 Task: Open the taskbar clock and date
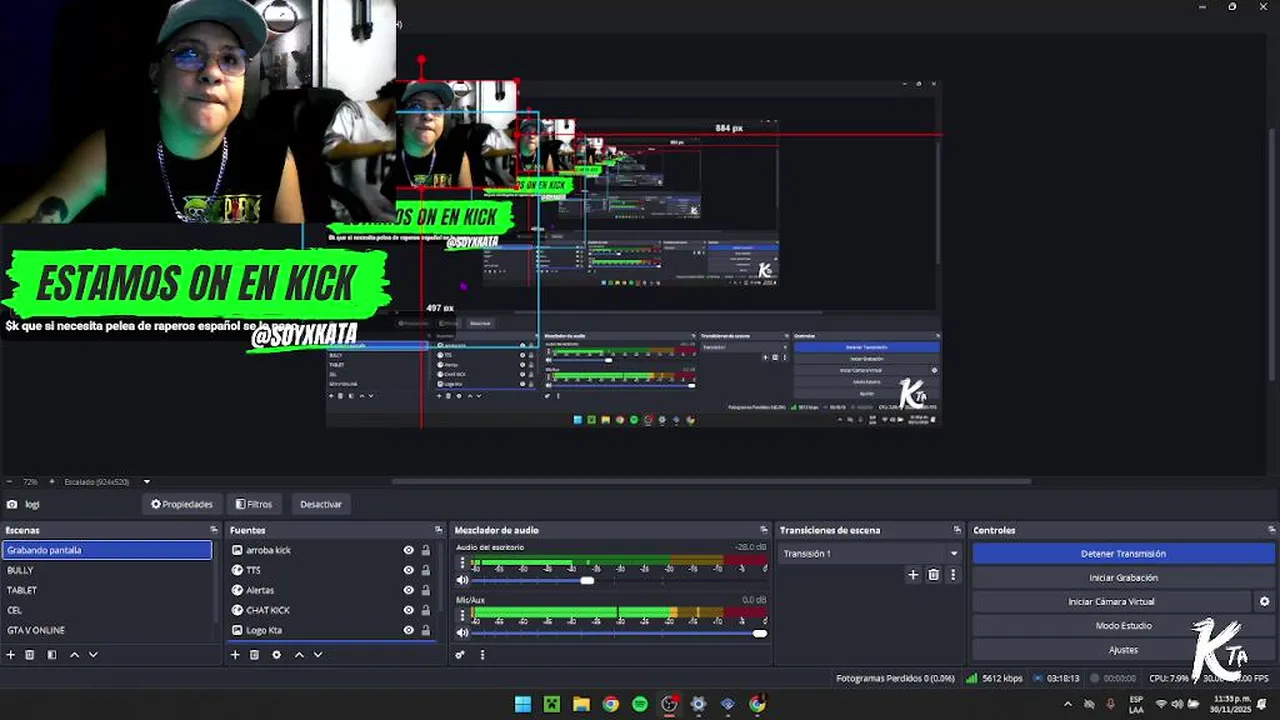coord(1231,704)
